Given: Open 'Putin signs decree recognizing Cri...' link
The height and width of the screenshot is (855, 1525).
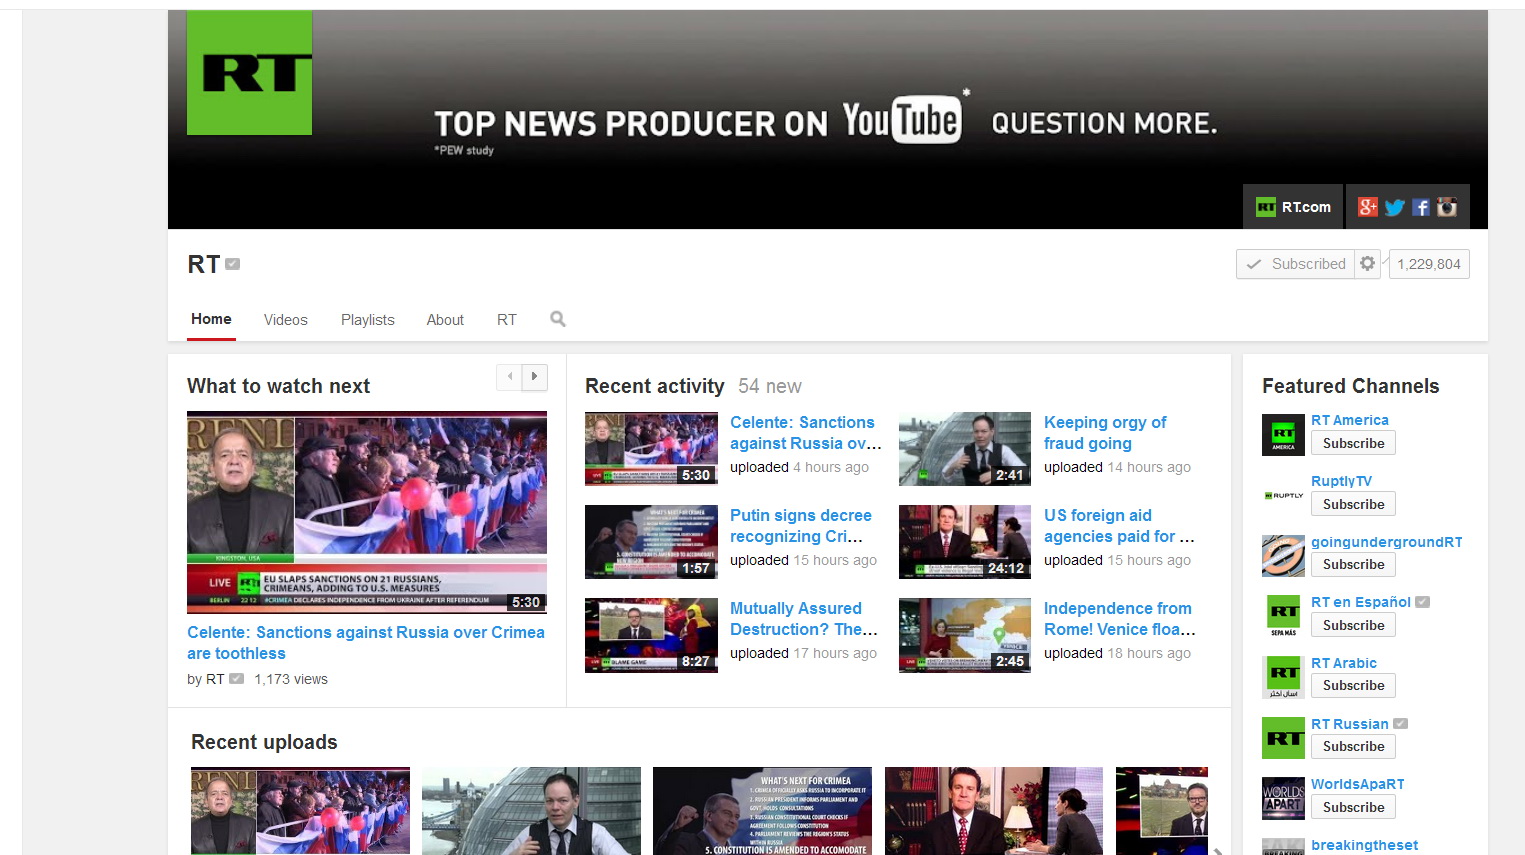Looking at the screenshot, I should [x=801, y=526].
